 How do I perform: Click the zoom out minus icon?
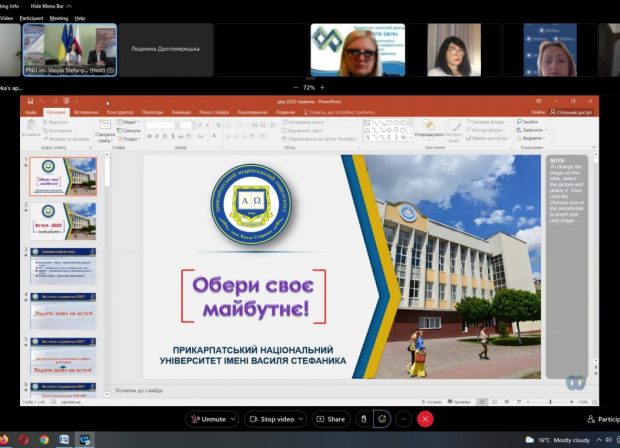click(x=296, y=87)
